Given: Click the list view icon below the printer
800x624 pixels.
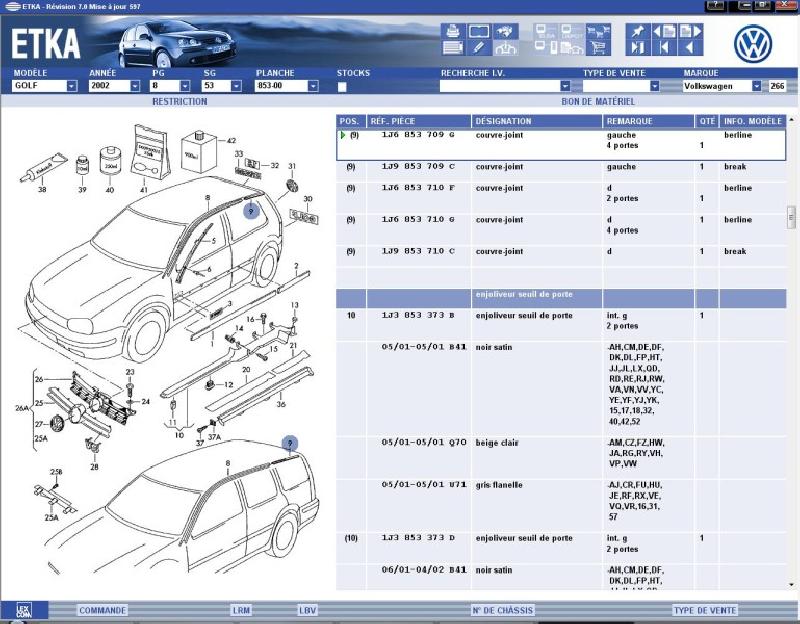Looking at the screenshot, I should click(453, 48).
